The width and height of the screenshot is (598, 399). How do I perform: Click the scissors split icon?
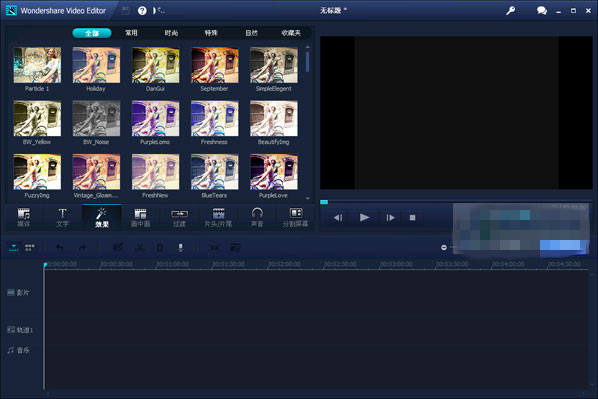pos(140,248)
